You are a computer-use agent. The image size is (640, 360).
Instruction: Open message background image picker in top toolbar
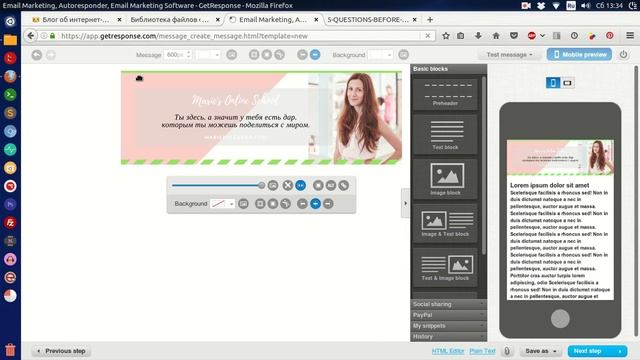(x=231, y=55)
